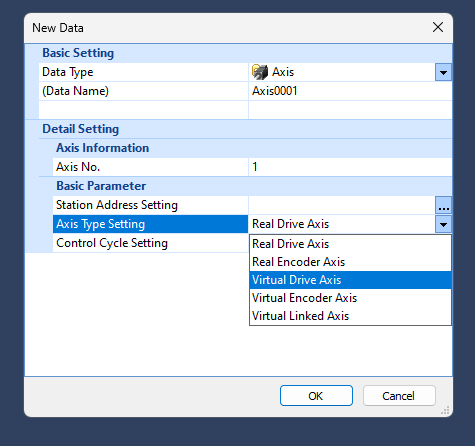Click the Basic Setting section header

(78, 53)
